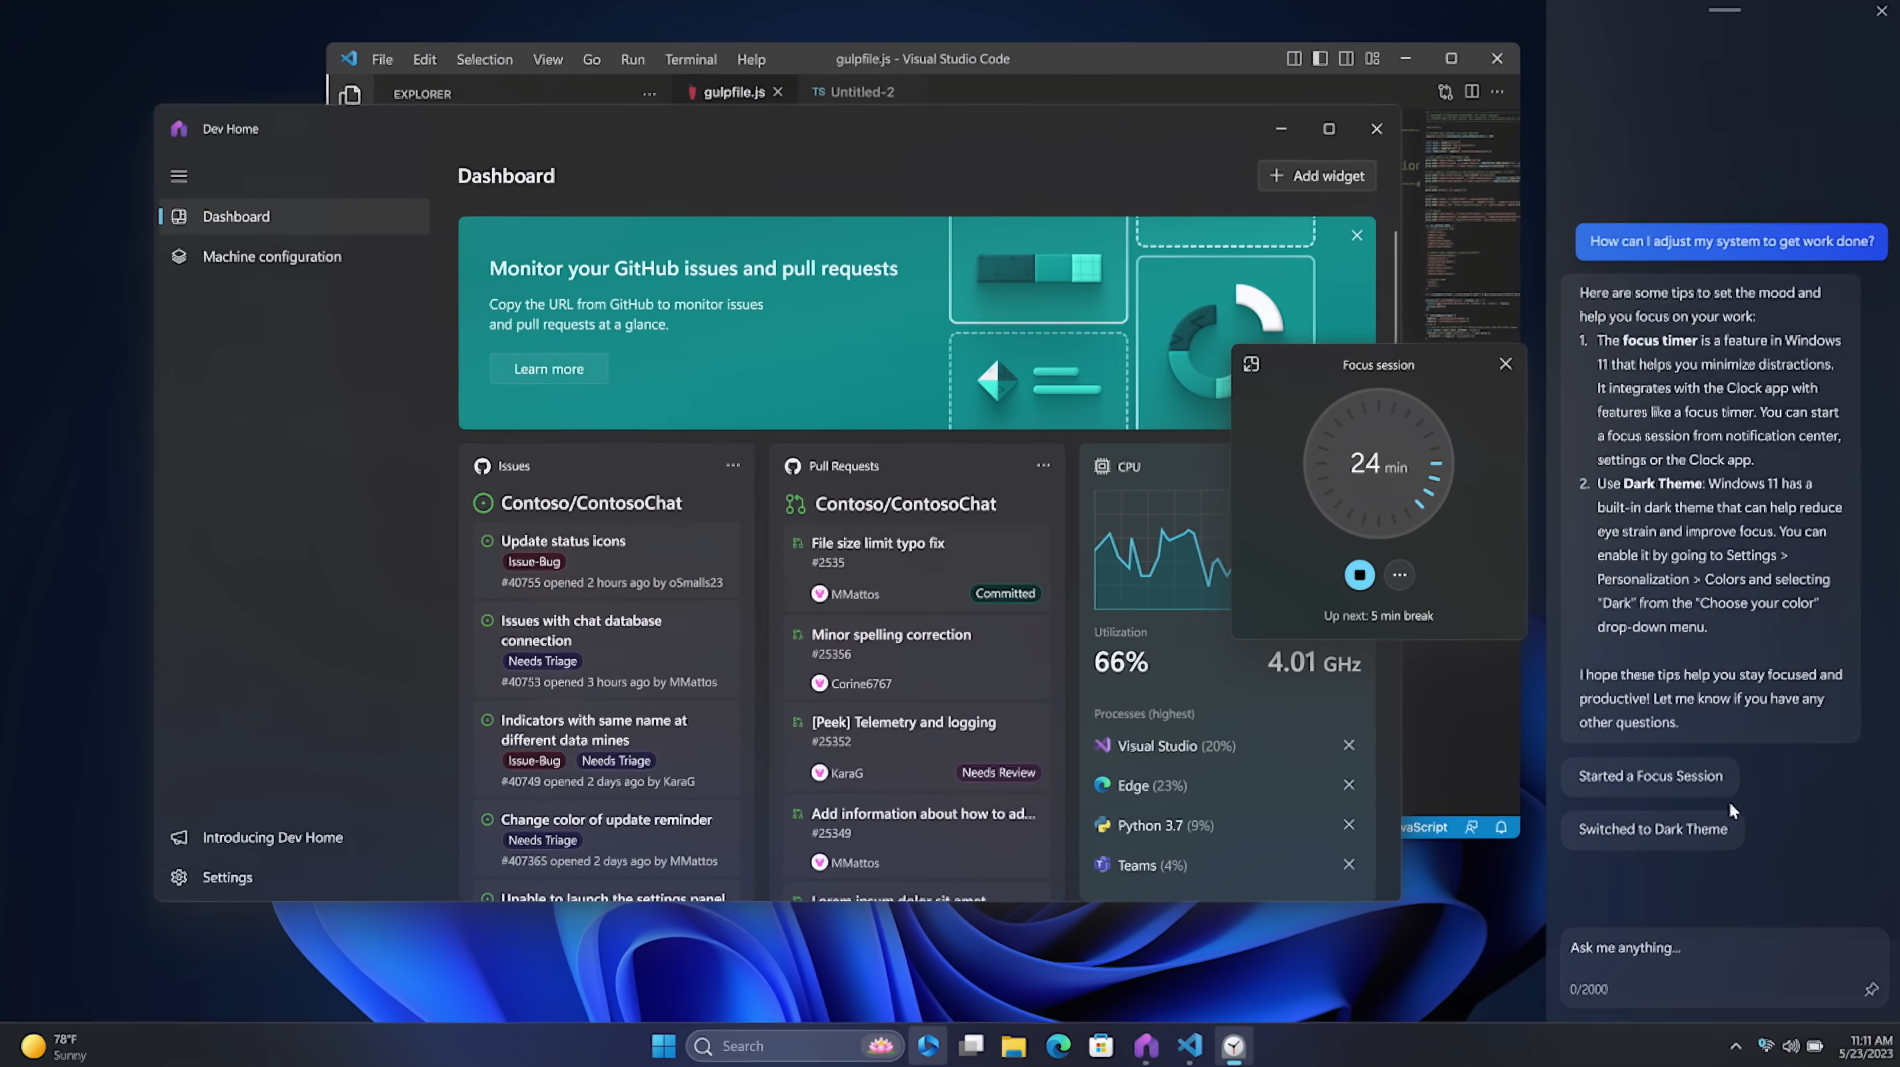Open more options in the Focus session popup
Image resolution: width=1900 pixels, height=1067 pixels.
point(1399,574)
